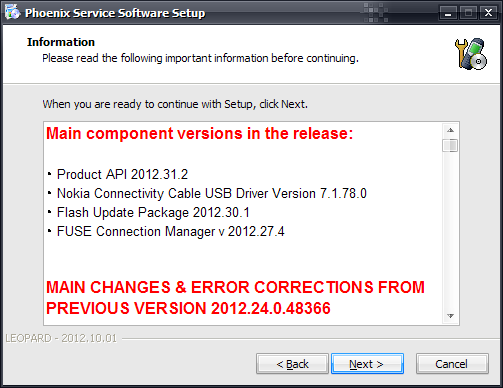This screenshot has width=503, height=388.
Task: Click the MAIN CHANGES & ERROR CORRECTIONS heading
Action: coord(235,298)
